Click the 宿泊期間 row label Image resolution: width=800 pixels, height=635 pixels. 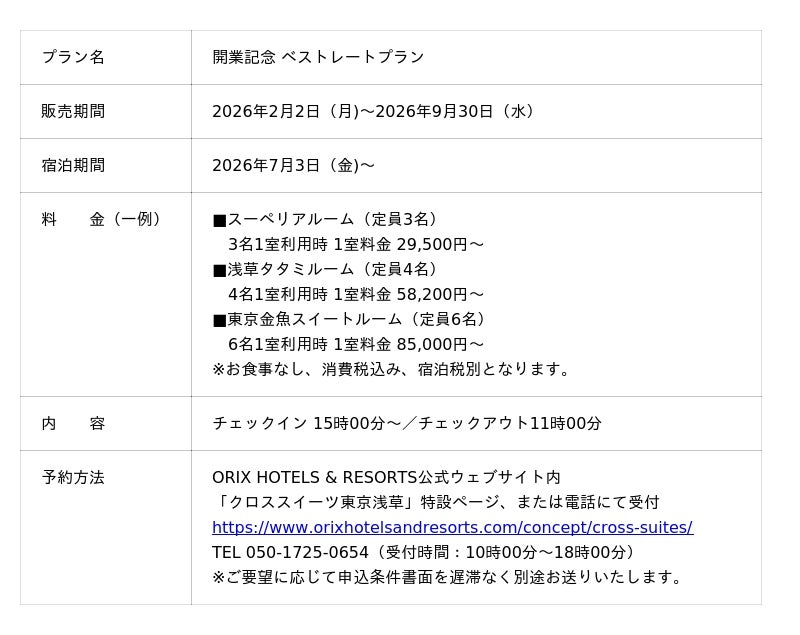[x=73, y=165]
